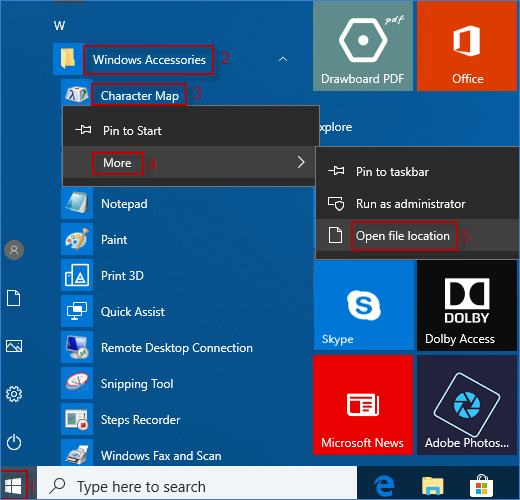Screen dimensions: 520x500
Task: Click the Print 3D icon
Action: coord(77,275)
